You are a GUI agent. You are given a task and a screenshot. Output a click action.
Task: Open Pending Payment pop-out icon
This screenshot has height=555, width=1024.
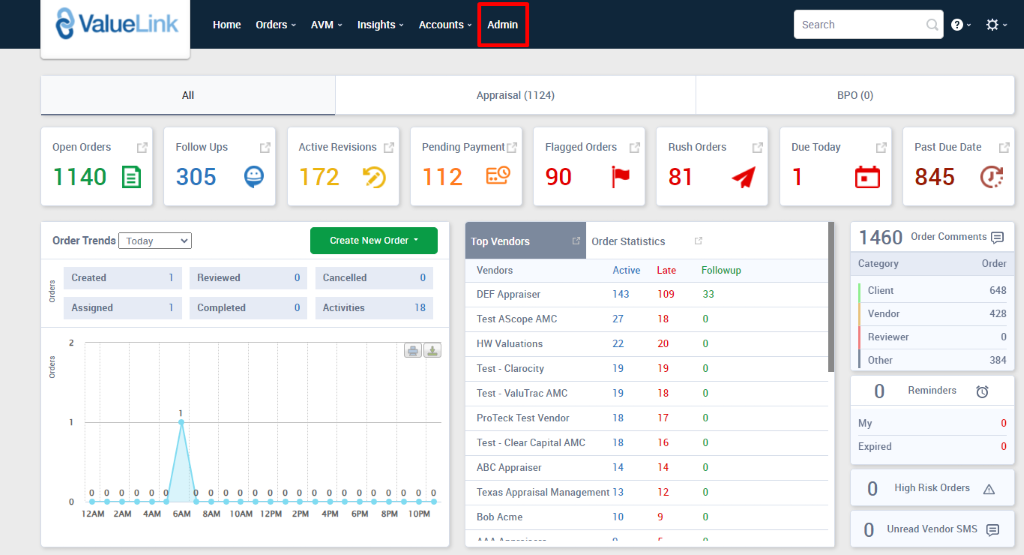click(x=512, y=148)
